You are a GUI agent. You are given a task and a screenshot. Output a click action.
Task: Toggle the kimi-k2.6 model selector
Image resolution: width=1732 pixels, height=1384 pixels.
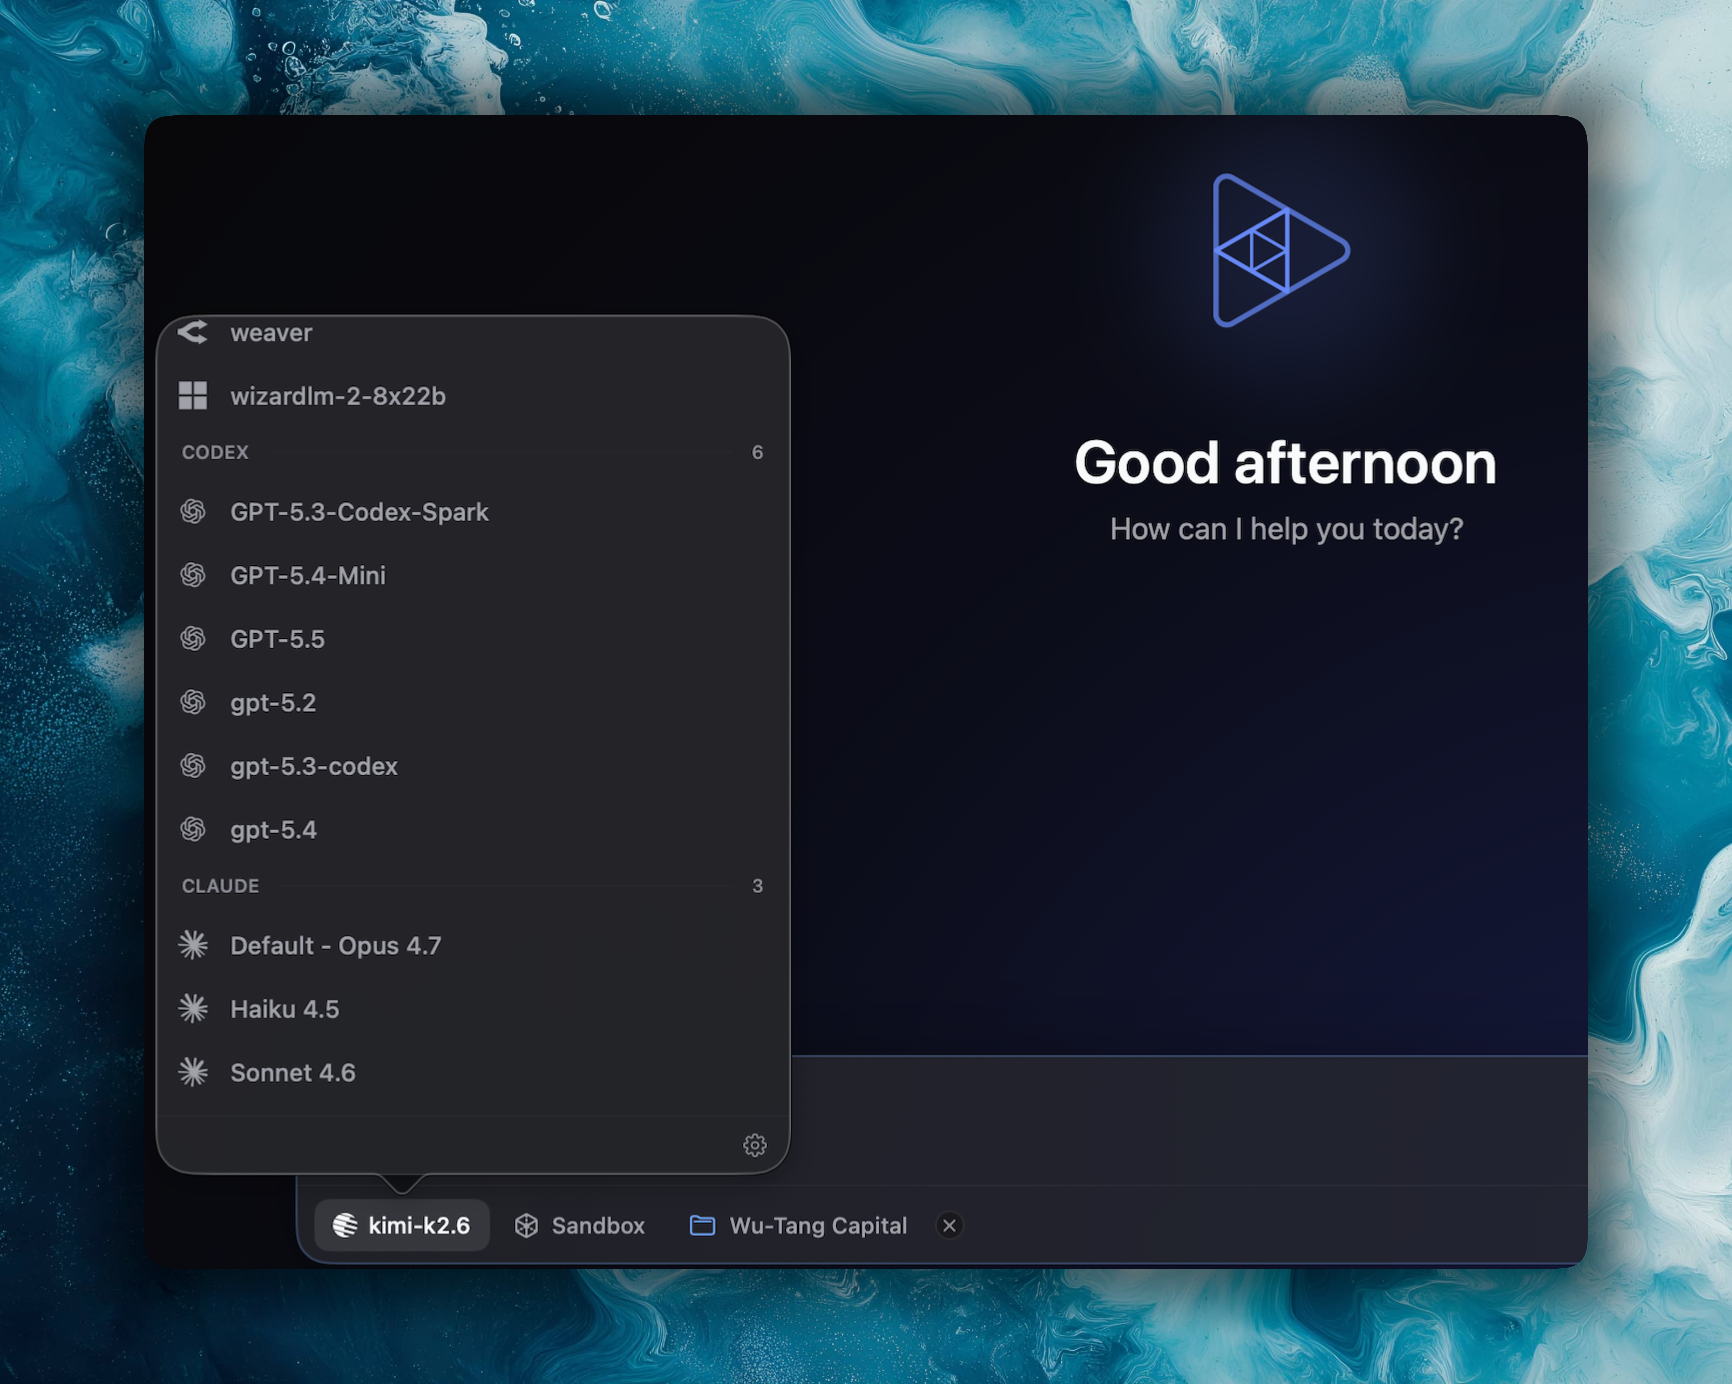[402, 1225]
